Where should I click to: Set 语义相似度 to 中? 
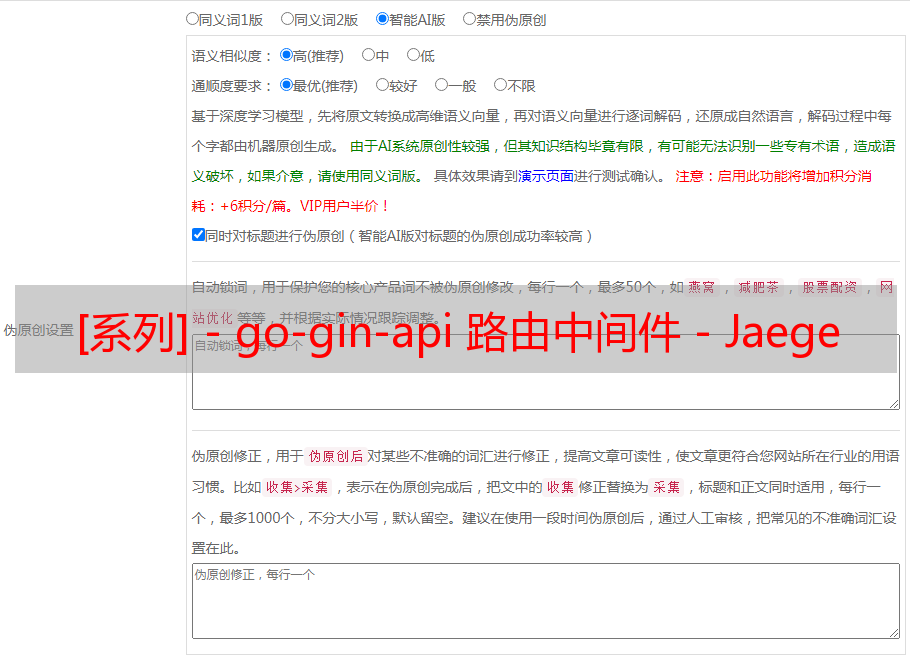point(368,55)
